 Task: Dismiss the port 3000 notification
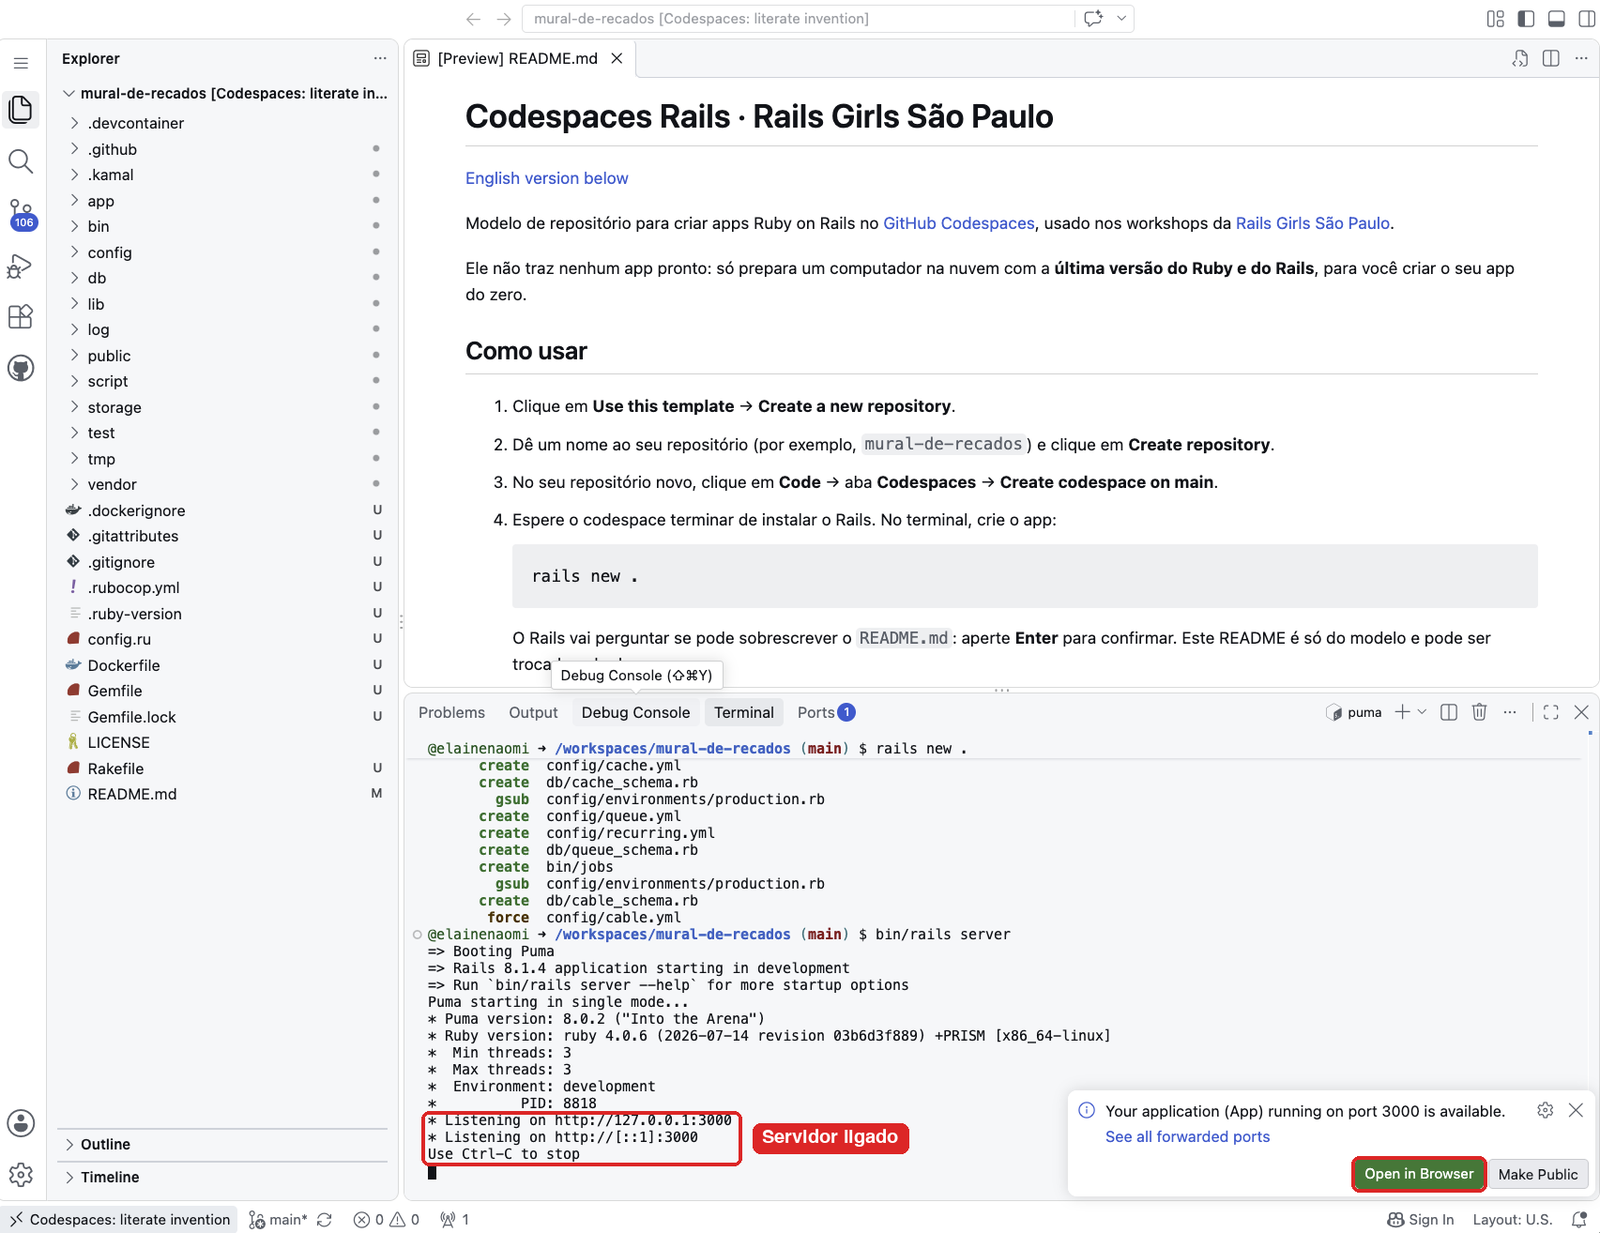(1576, 1110)
